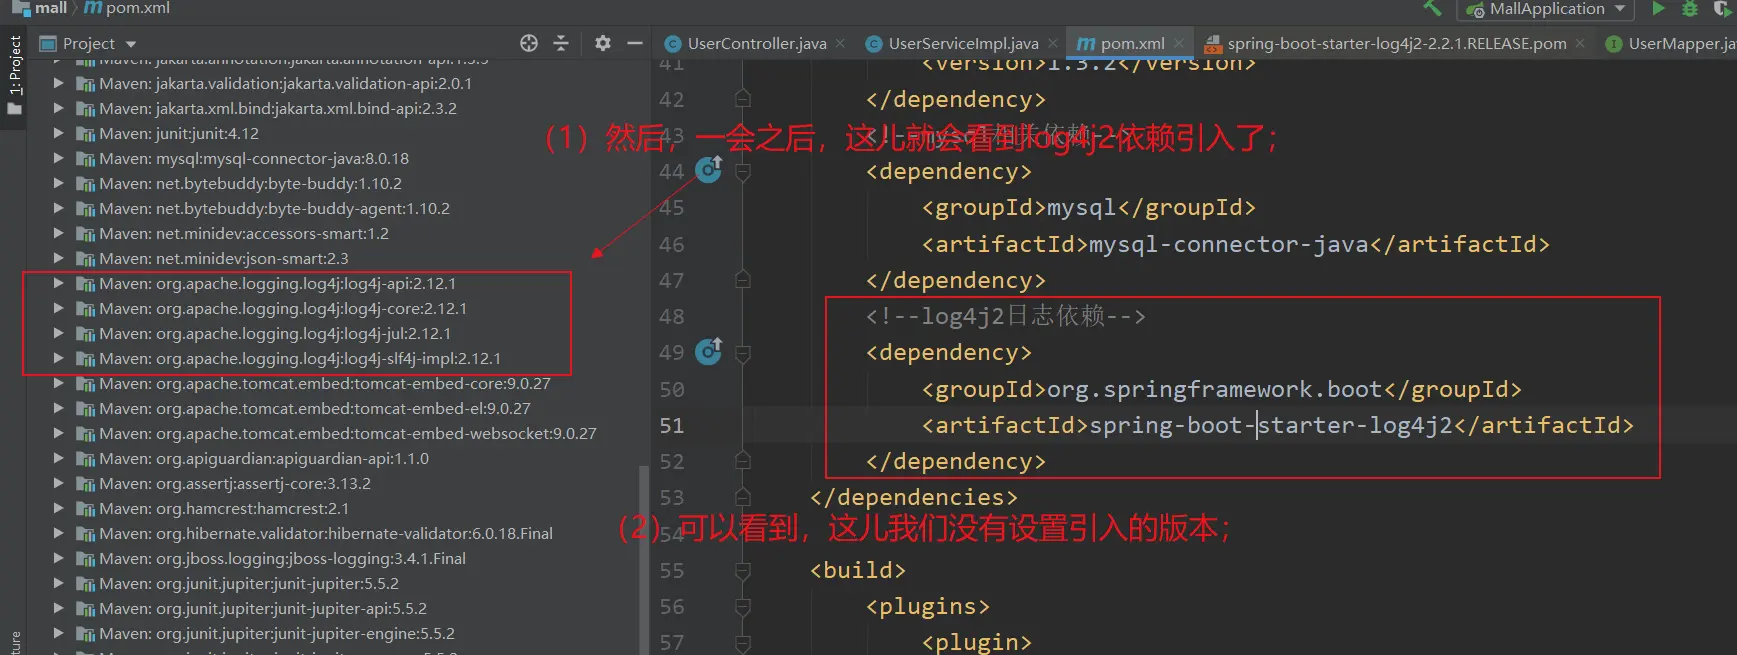Click library icon of hamcrest:2.1 row

tap(85, 509)
